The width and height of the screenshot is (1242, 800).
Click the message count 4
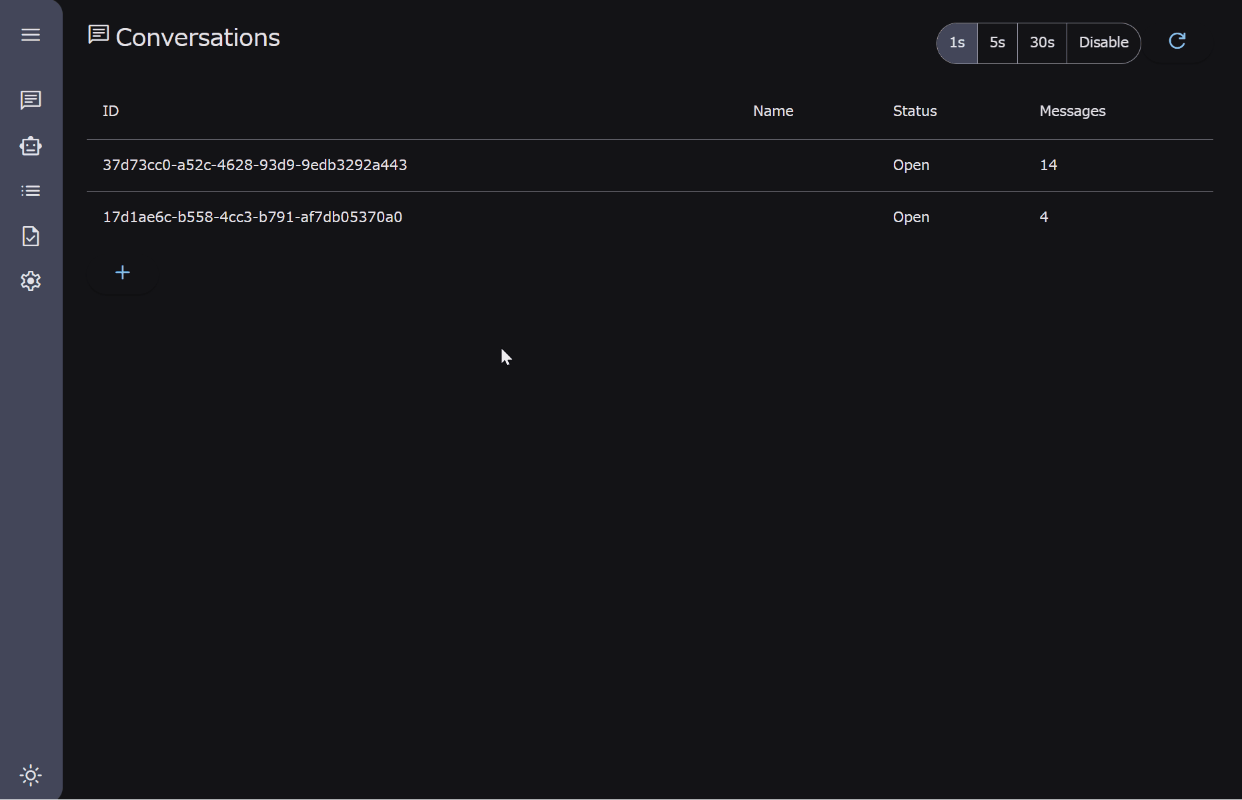click(1044, 217)
